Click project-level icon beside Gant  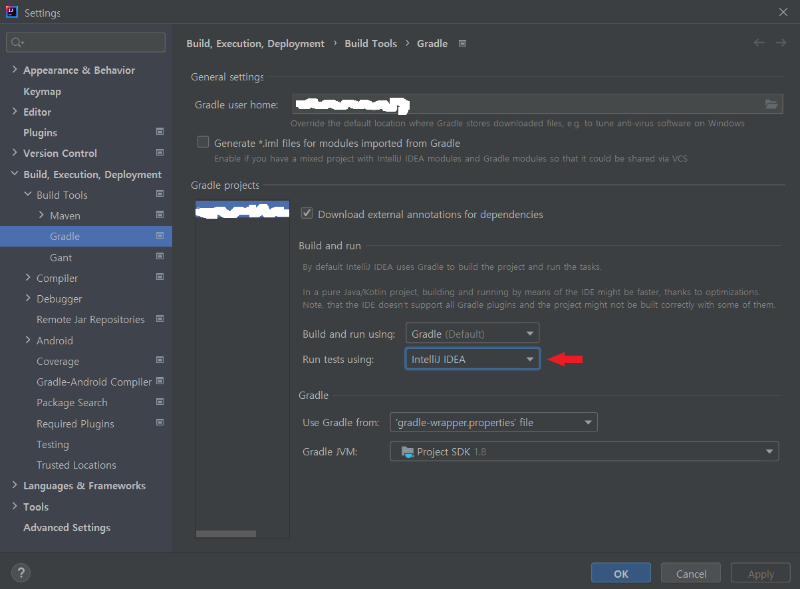(x=160, y=256)
